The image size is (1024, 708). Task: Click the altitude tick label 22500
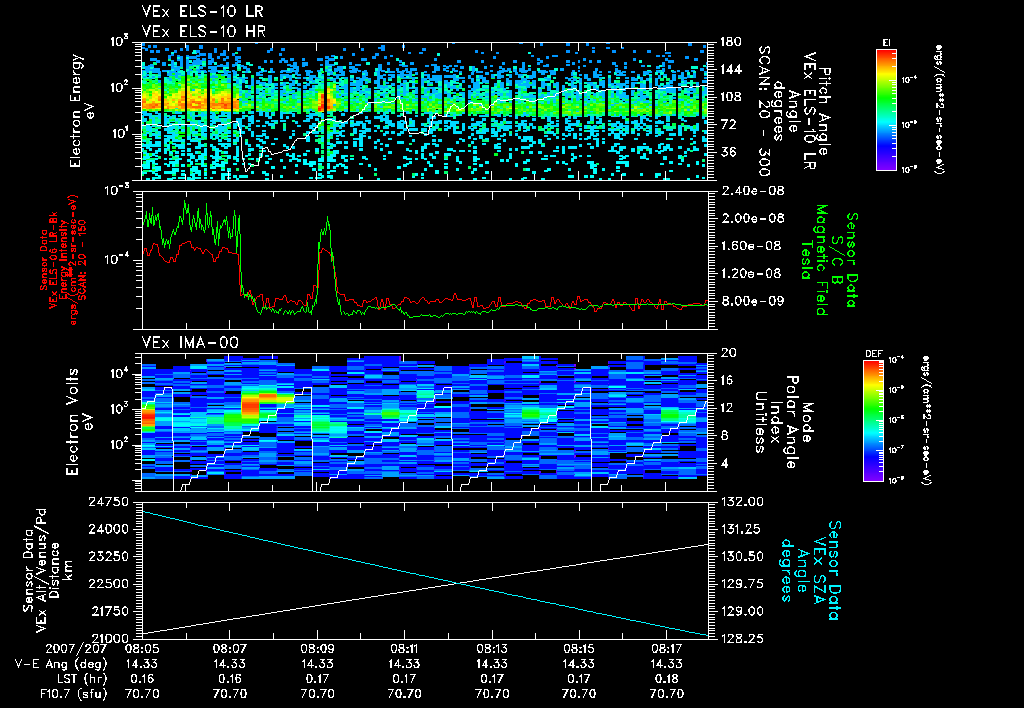click(x=108, y=583)
